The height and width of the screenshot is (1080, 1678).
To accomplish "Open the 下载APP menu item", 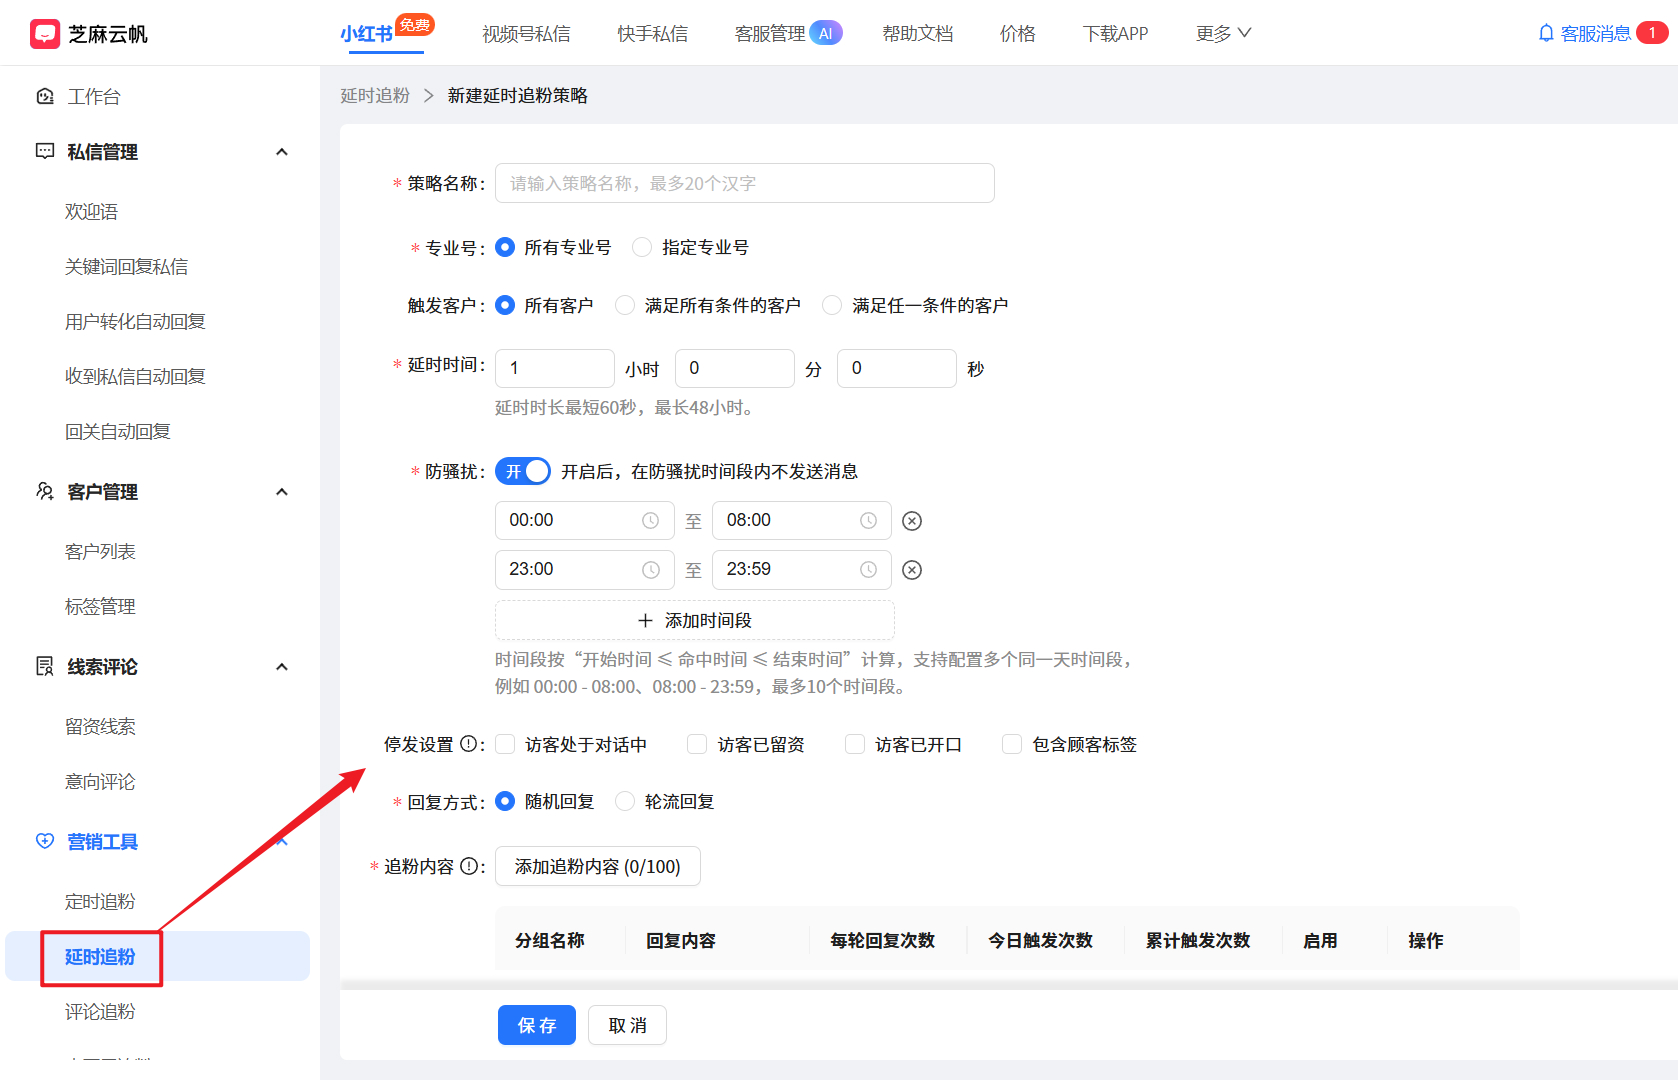I will (1116, 34).
